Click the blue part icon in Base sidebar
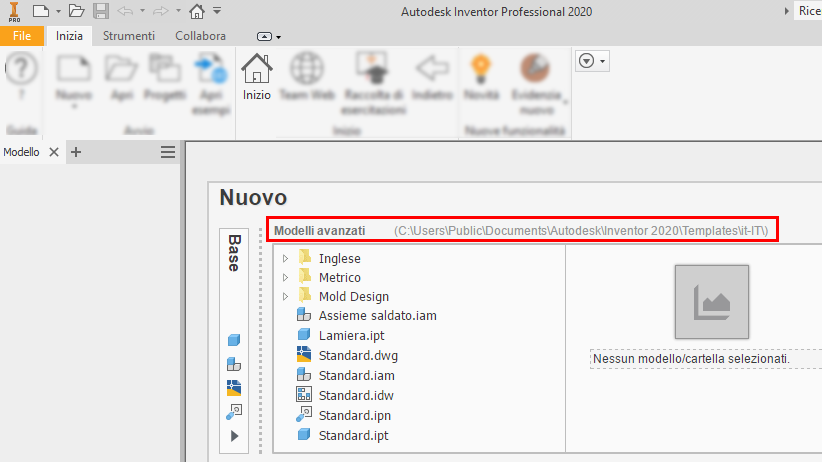822x462 pixels. [234, 340]
